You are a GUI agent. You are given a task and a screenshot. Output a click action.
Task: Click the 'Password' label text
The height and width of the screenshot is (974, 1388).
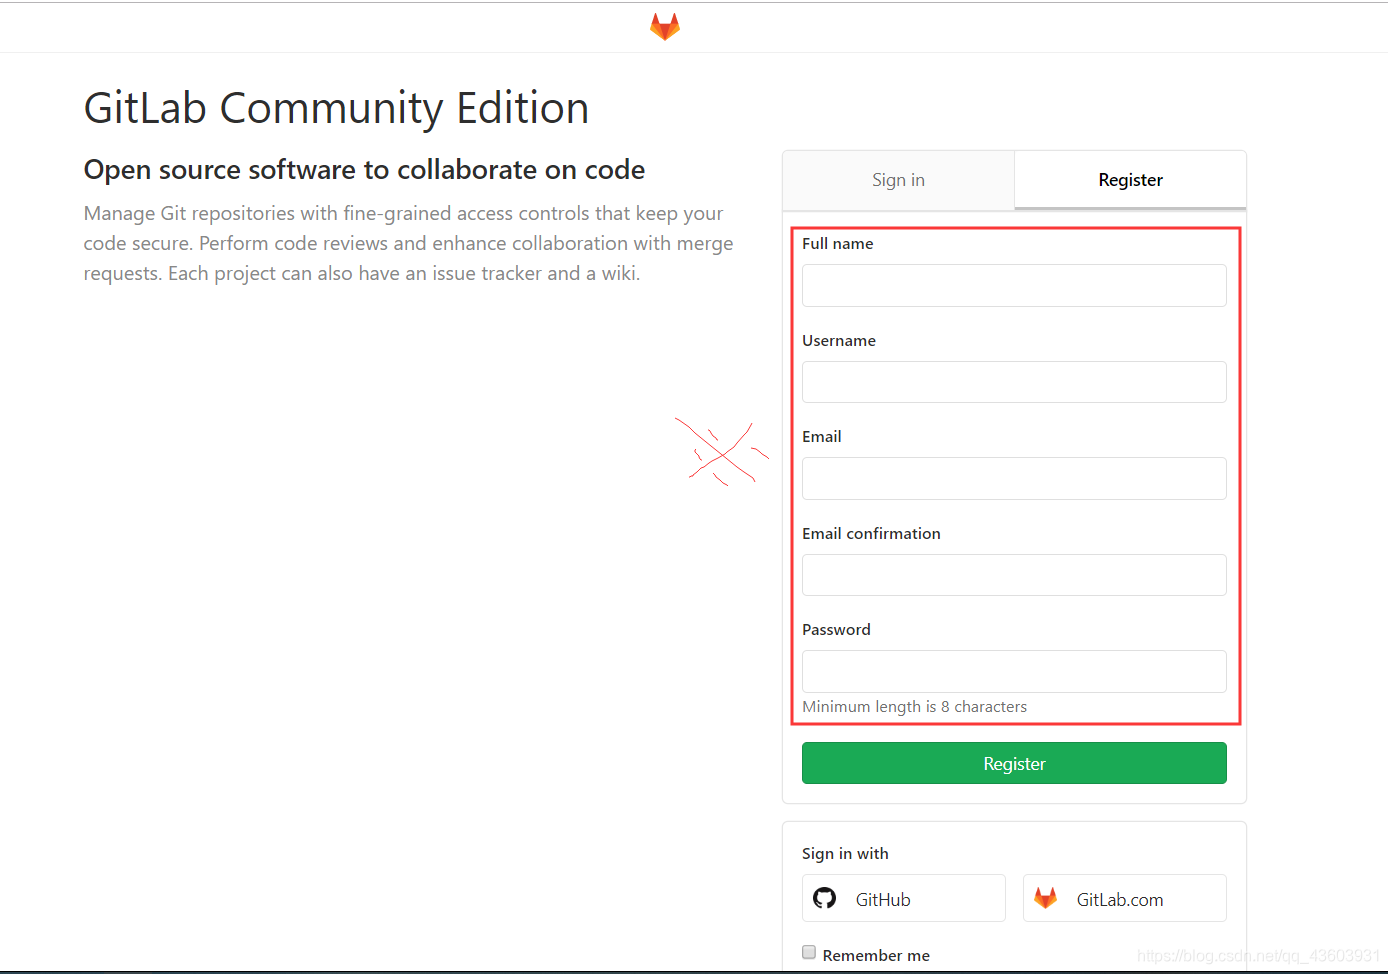coord(836,630)
